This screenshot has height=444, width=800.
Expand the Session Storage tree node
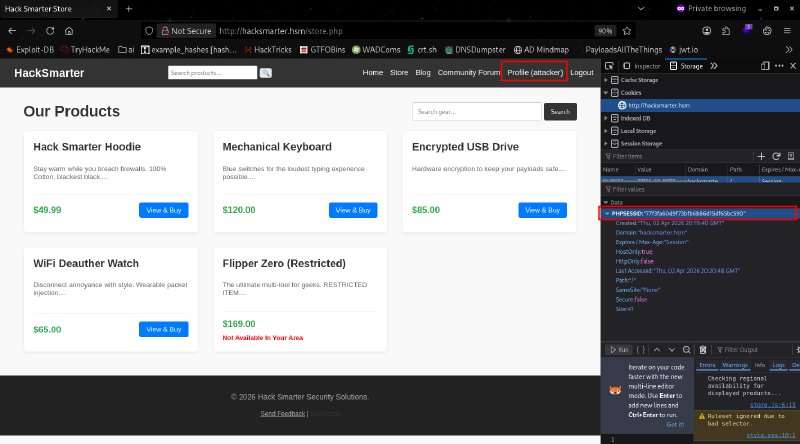(606, 144)
